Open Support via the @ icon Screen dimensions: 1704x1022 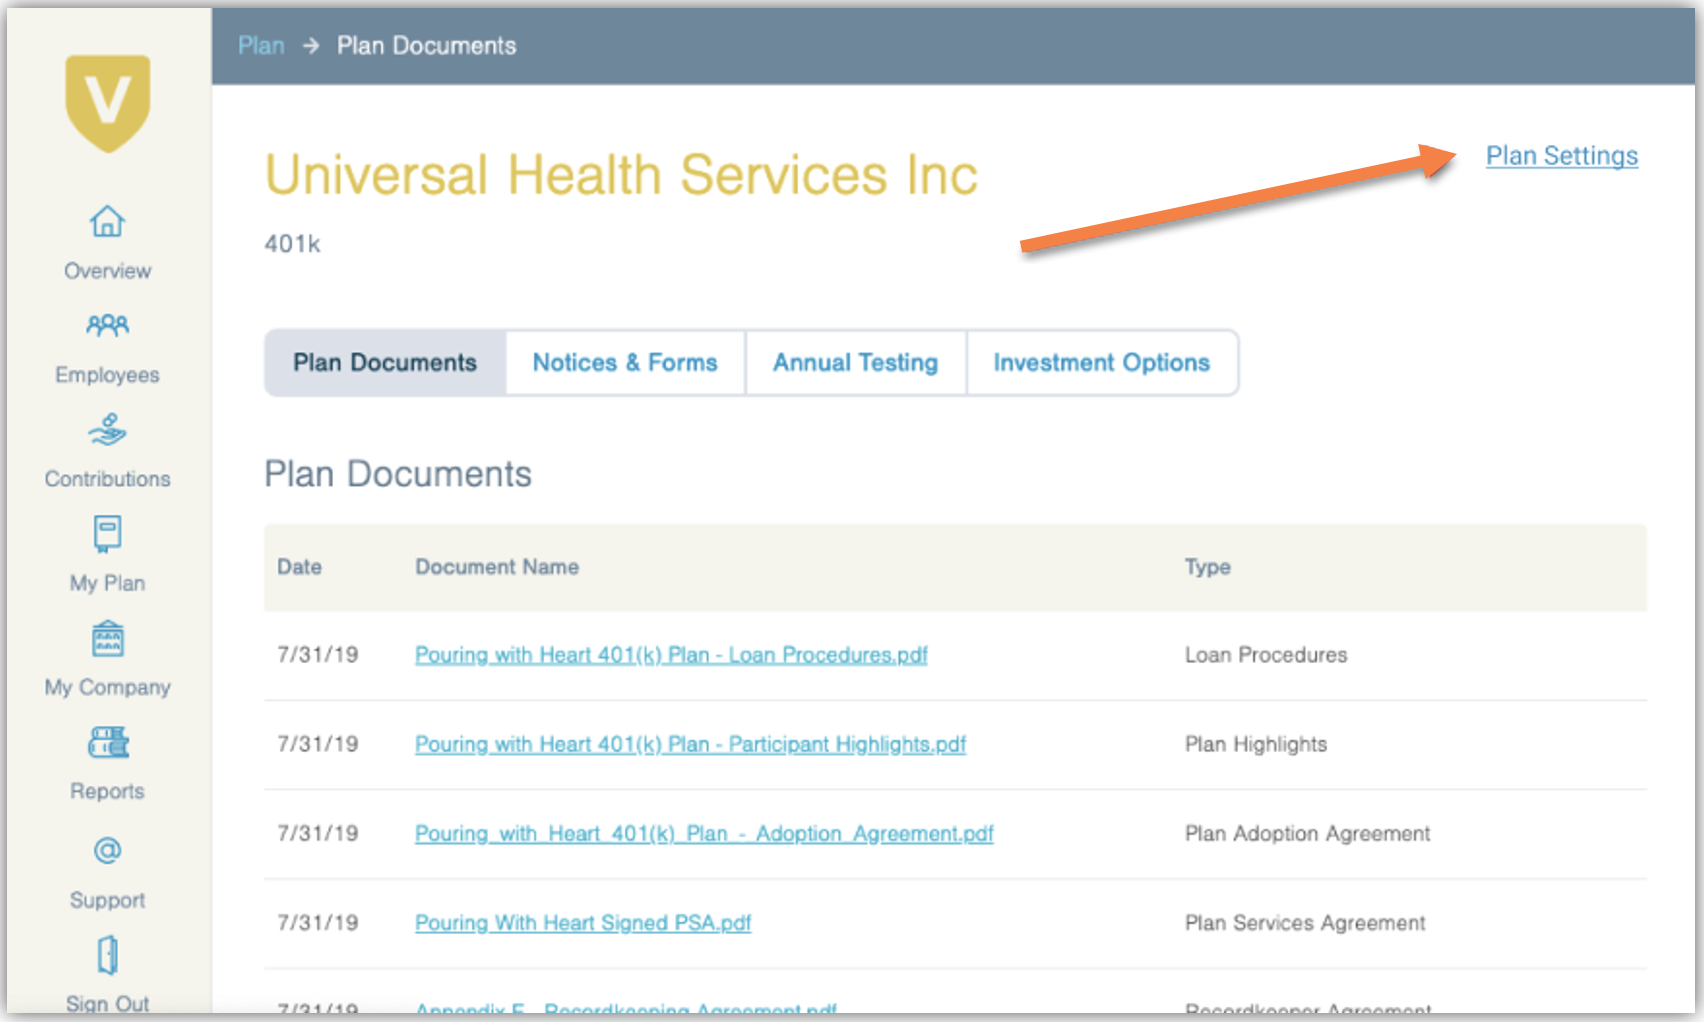click(107, 850)
